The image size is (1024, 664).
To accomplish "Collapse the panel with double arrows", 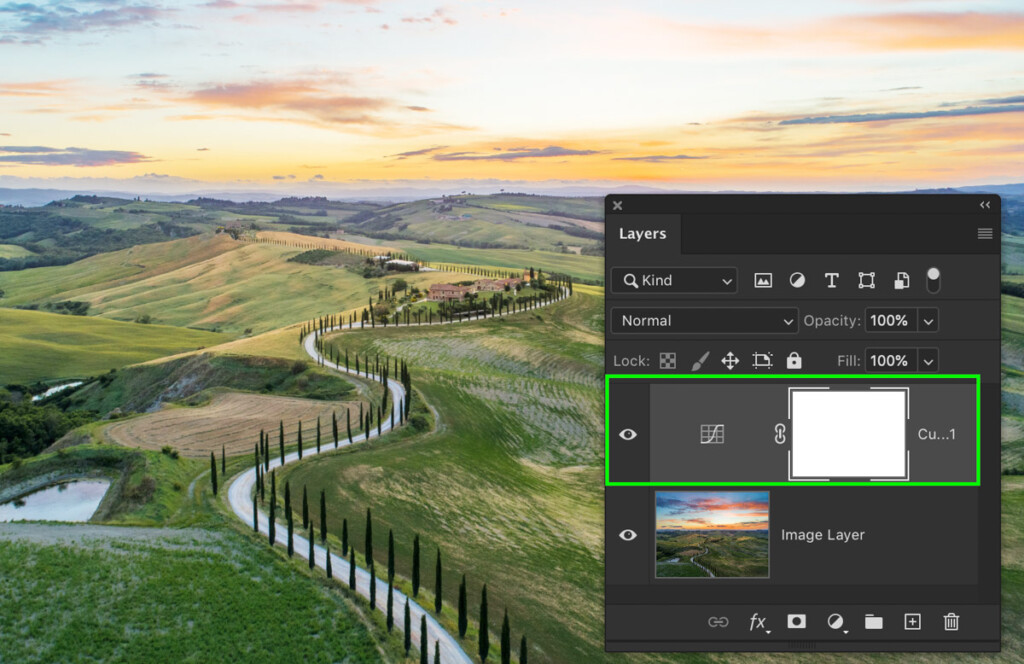I will click(985, 205).
